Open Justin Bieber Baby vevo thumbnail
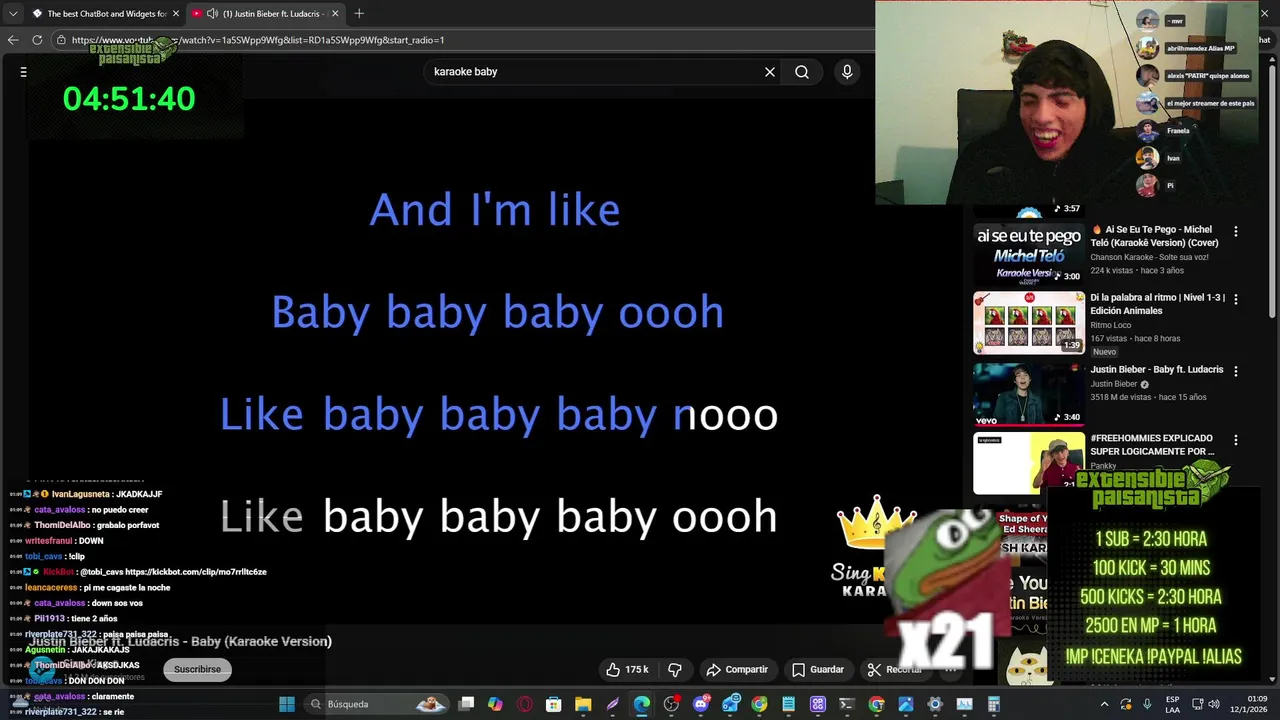The image size is (1280, 720). [x=1029, y=393]
